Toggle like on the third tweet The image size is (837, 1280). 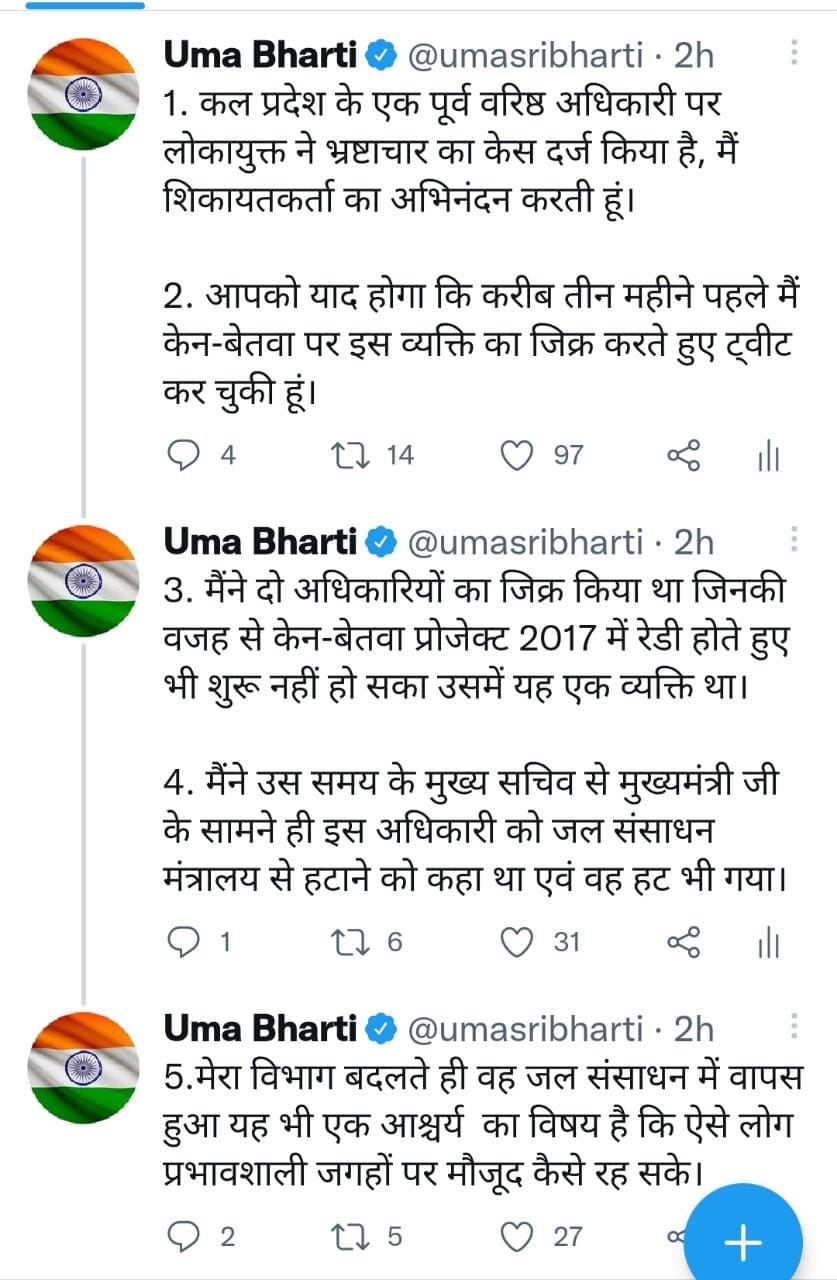(520, 1235)
